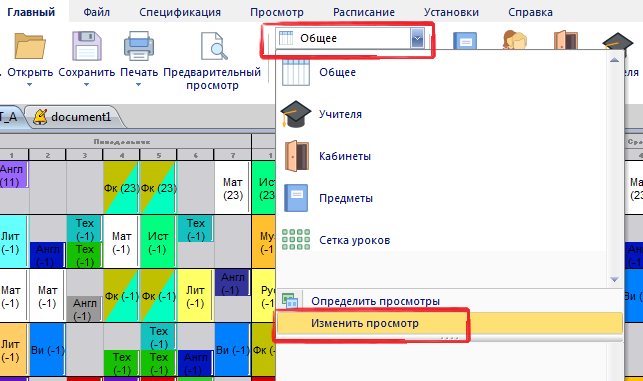
Task: Select Кабинеты door icon in list
Action: click(x=296, y=156)
